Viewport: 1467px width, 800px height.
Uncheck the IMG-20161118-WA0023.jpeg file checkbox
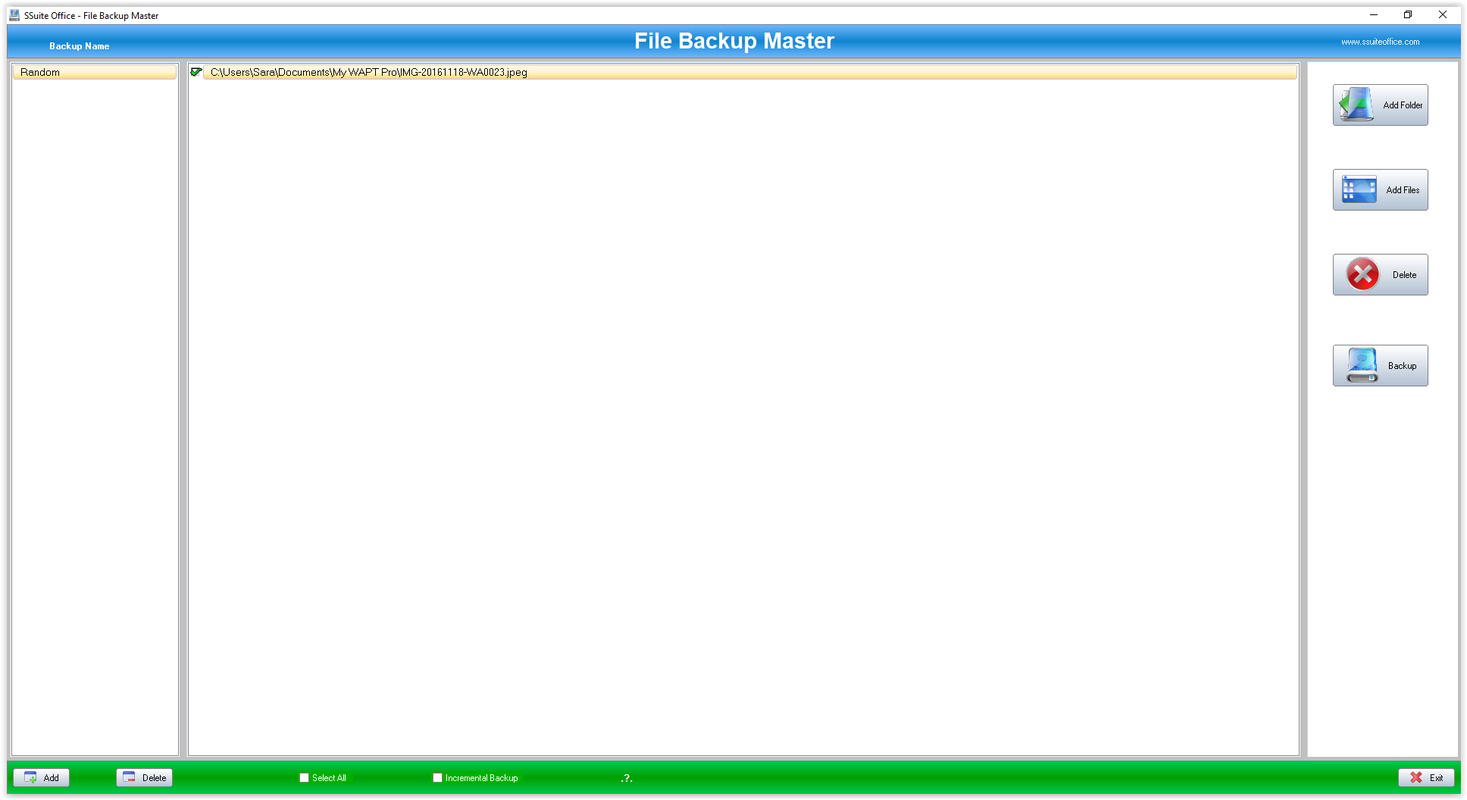(196, 72)
